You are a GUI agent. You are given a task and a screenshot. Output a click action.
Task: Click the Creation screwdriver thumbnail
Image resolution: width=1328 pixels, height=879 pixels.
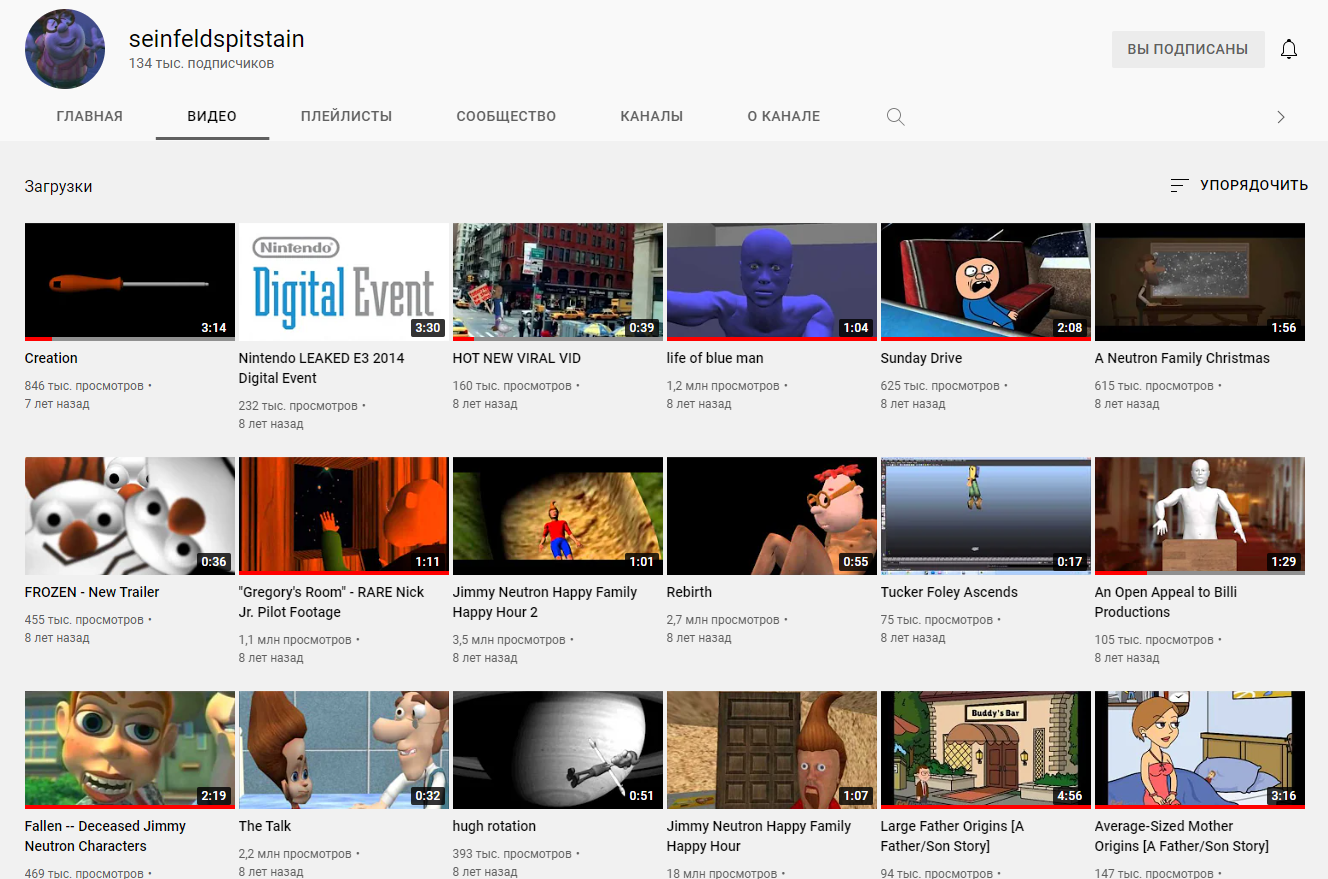(x=130, y=282)
